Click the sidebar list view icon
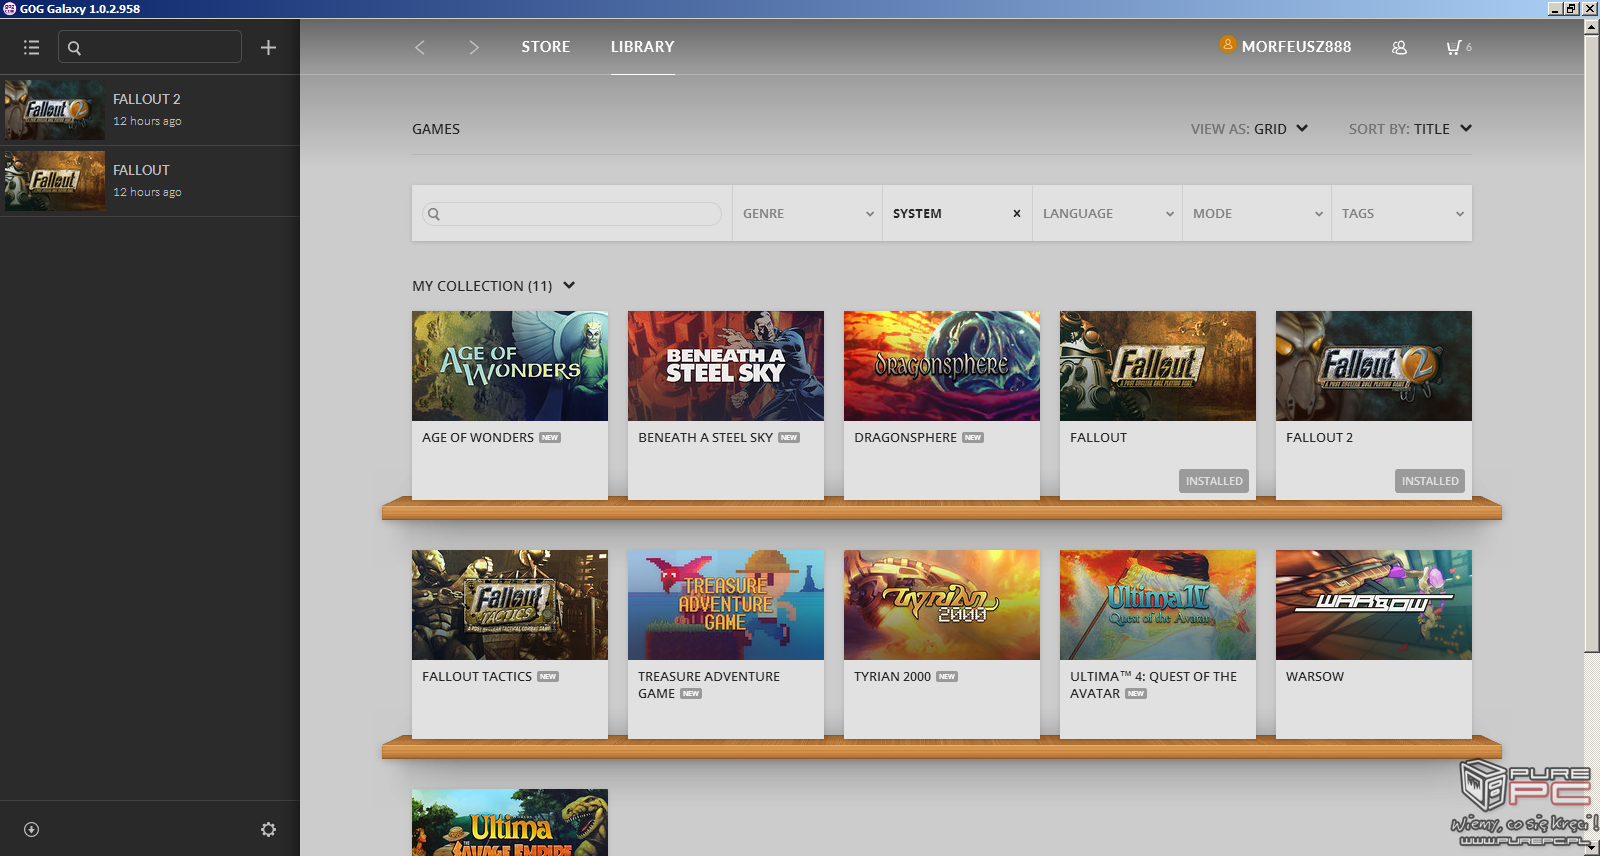This screenshot has width=1600, height=856. pos(32,47)
